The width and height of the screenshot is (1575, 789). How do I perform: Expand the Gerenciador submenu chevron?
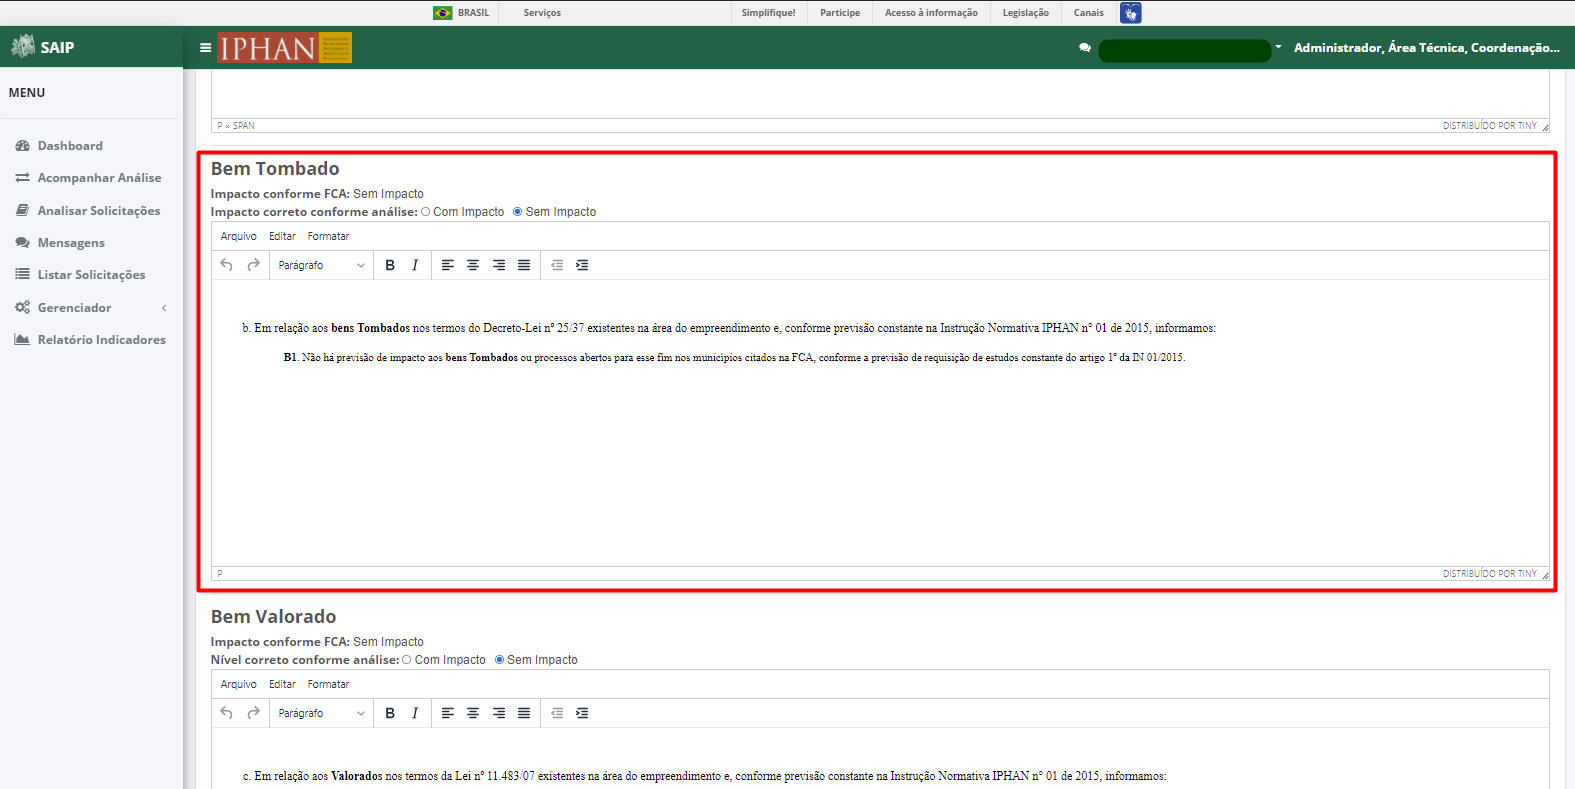164,308
